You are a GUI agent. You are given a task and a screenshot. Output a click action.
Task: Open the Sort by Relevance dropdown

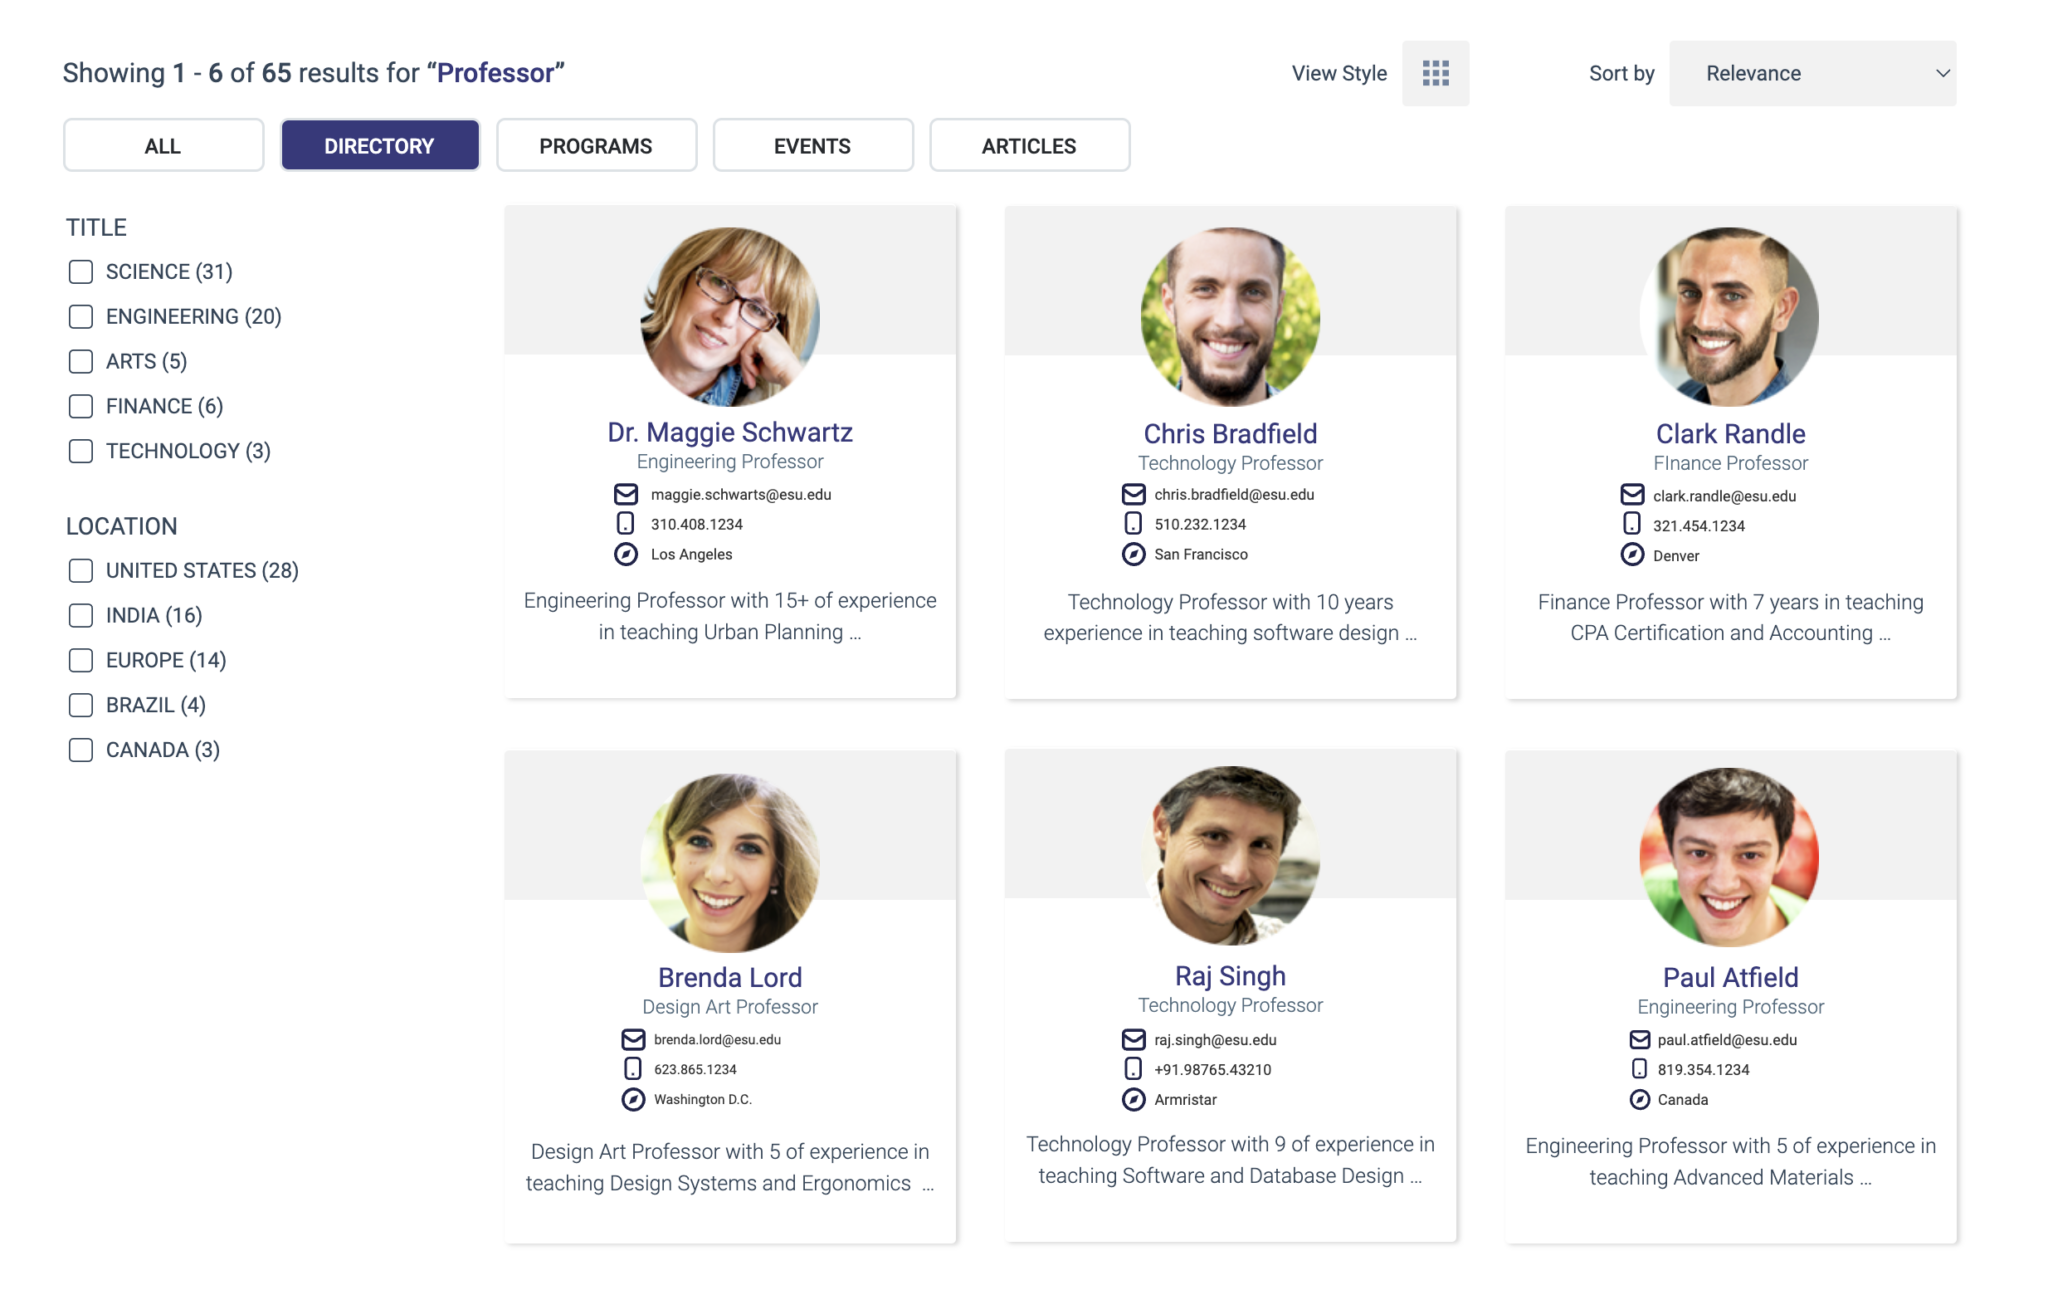[x=1812, y=72]
